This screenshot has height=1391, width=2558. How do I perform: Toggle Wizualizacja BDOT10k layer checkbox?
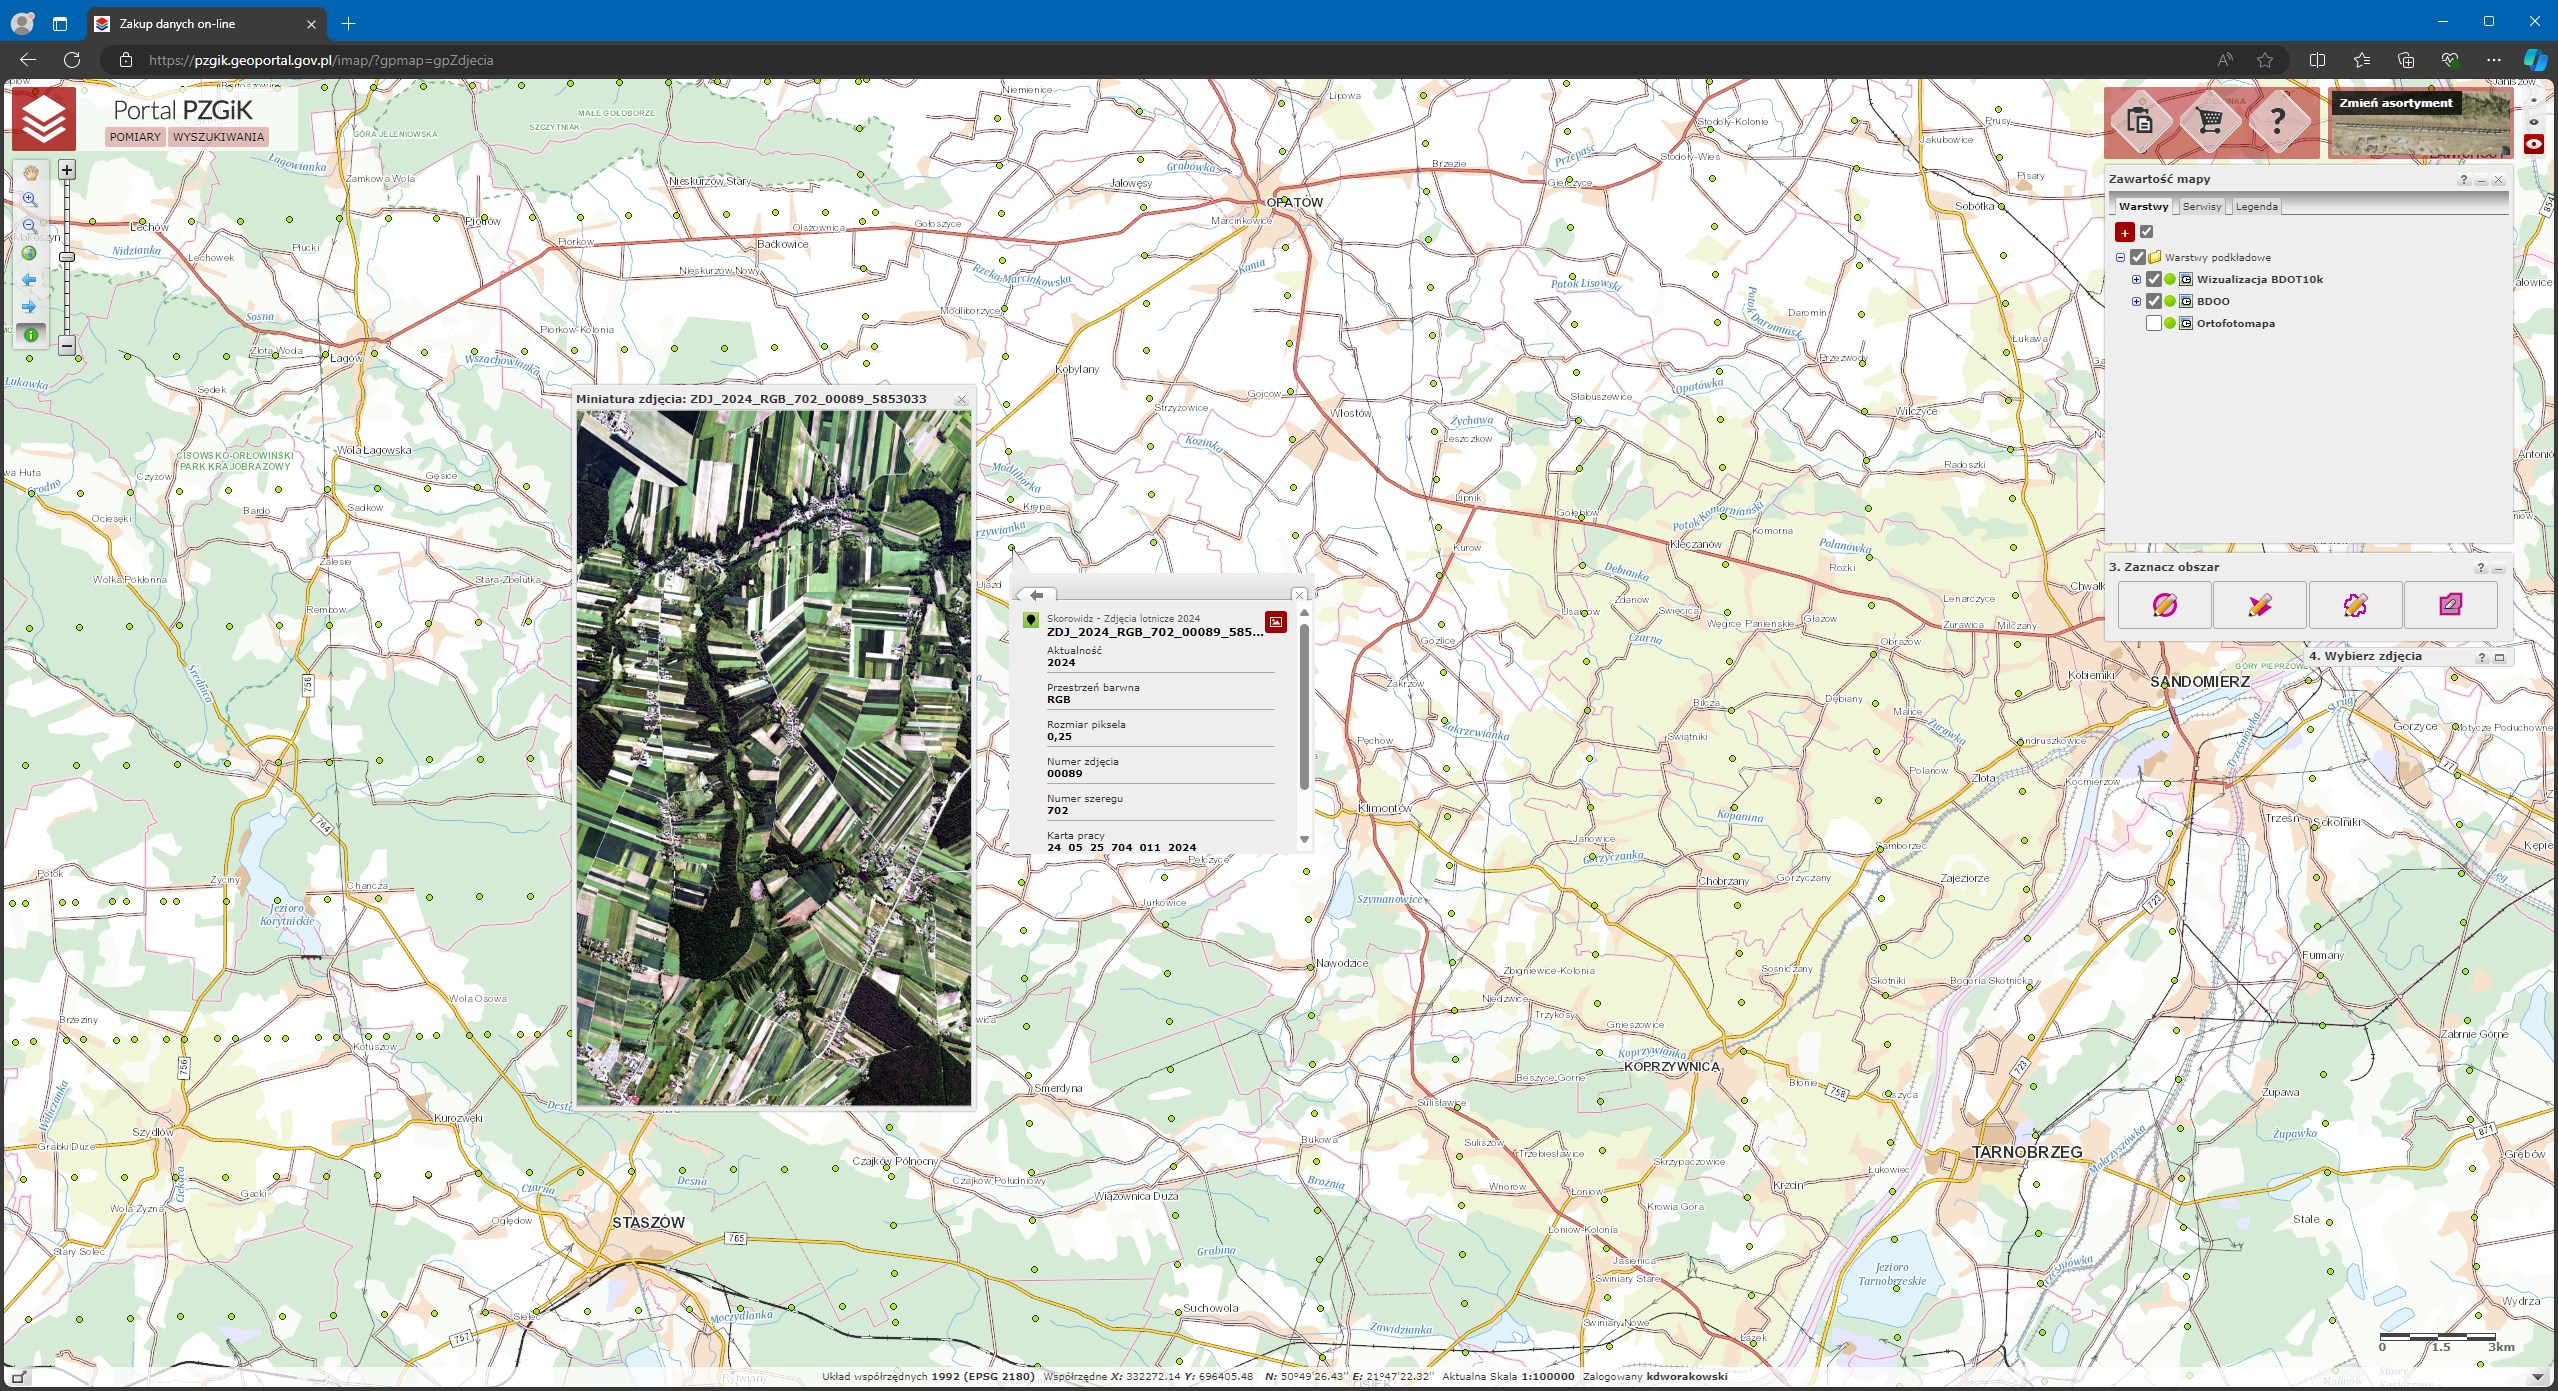pos(2154,279)
